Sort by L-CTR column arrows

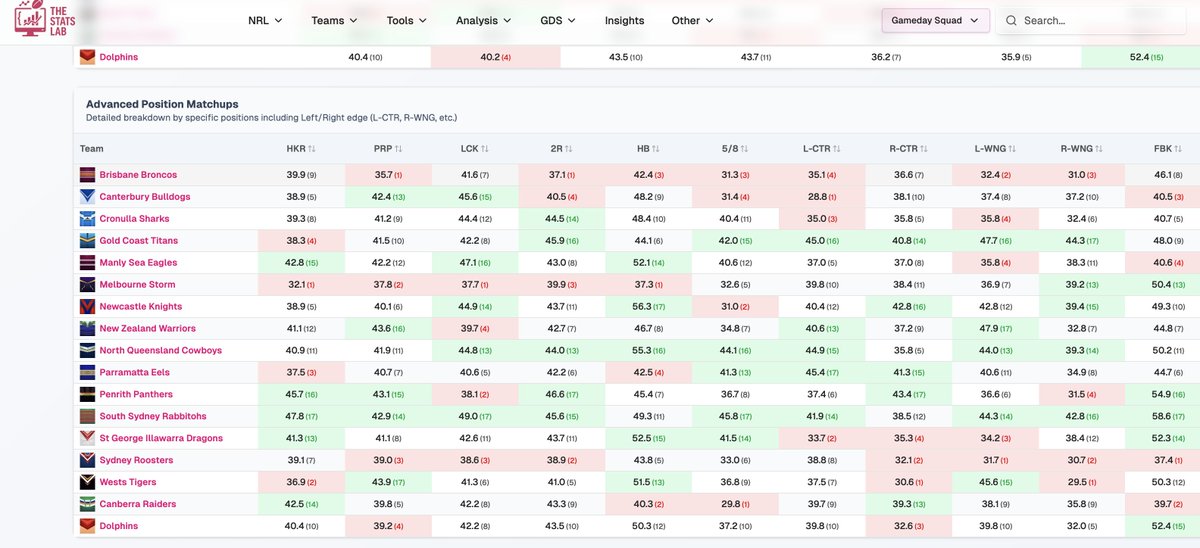(x=839, y=150)
